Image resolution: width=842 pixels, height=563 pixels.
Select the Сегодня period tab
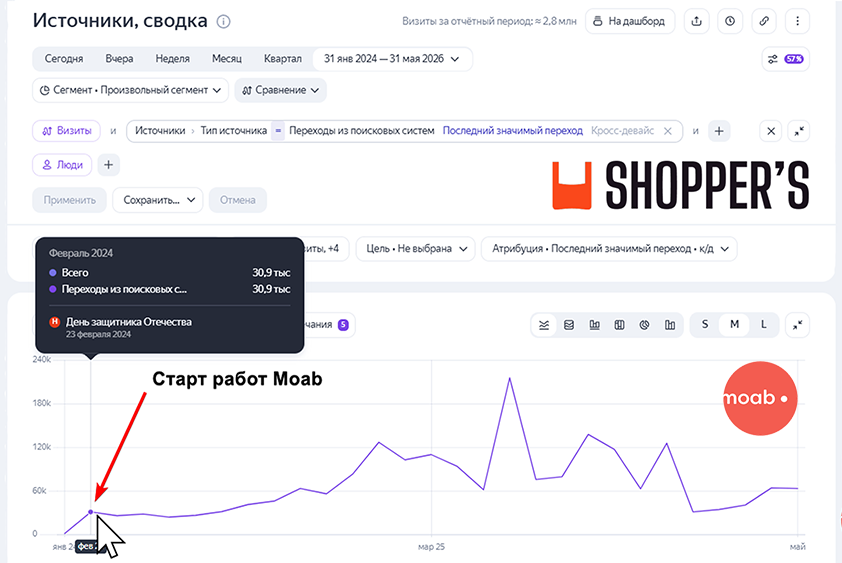coord(64,59)
